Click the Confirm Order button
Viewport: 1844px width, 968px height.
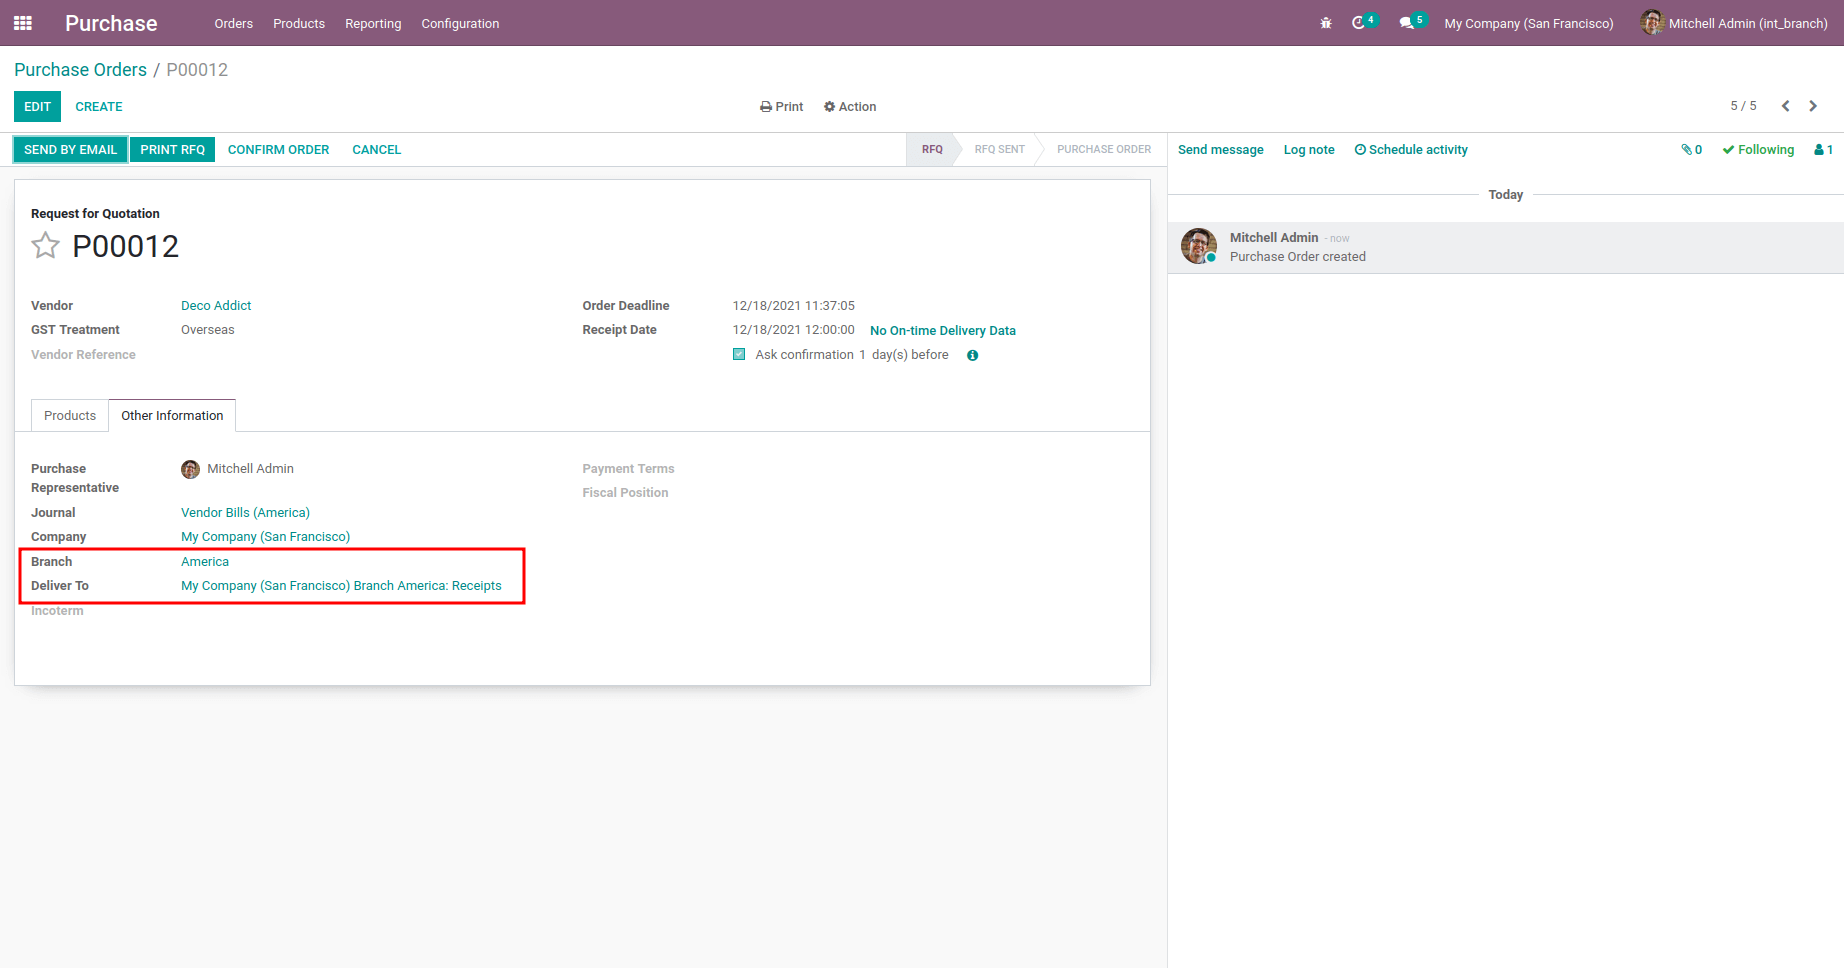coord(278,150)
